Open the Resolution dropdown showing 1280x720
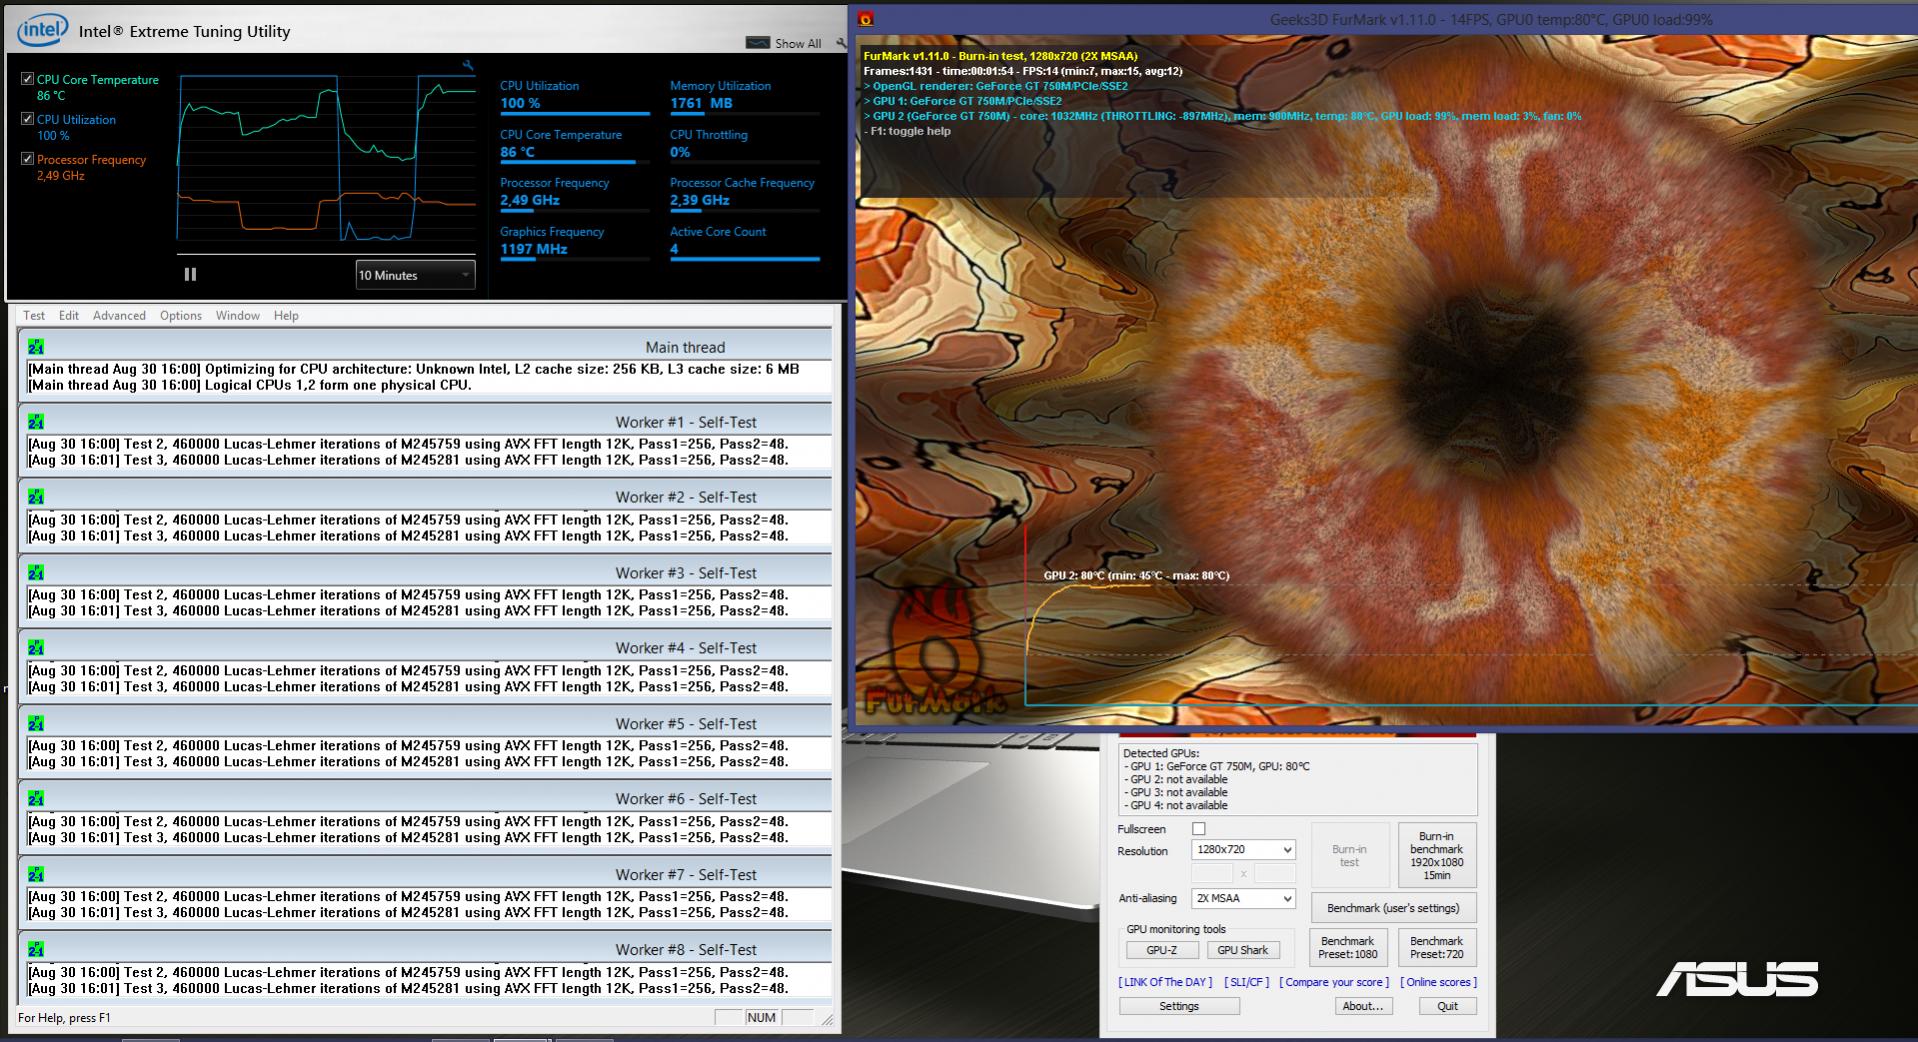1918x1042 pixels. [1243, 850]
